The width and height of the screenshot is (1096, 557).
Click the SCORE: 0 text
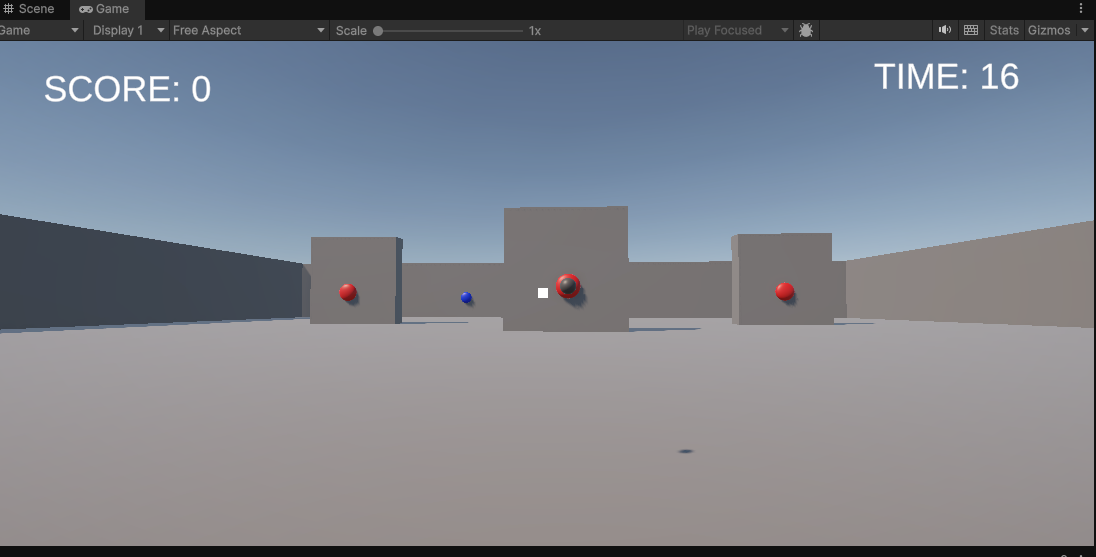(127, 89)
